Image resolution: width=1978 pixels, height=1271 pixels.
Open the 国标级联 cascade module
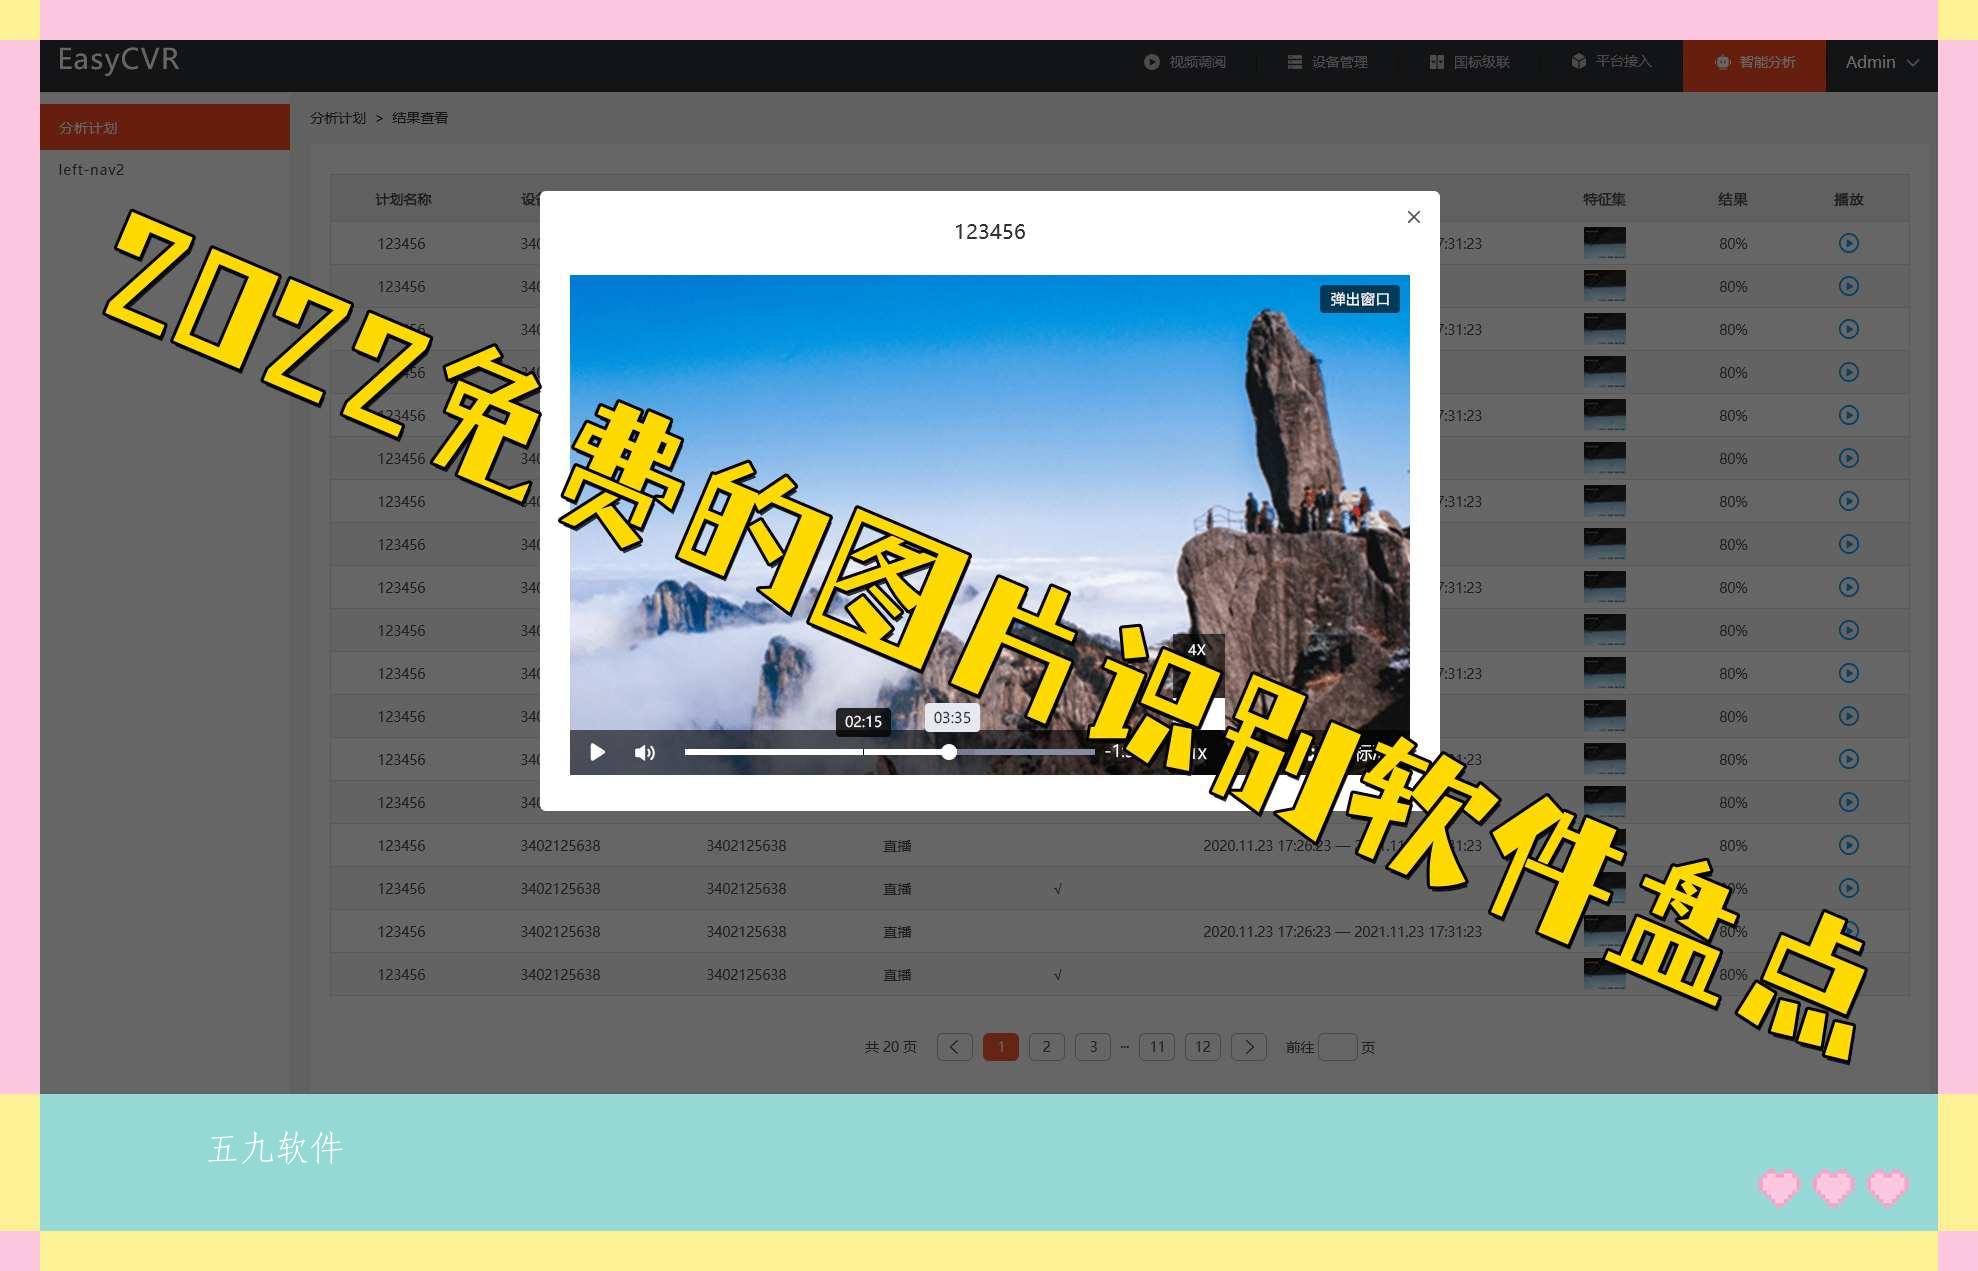coord(1470,62)
